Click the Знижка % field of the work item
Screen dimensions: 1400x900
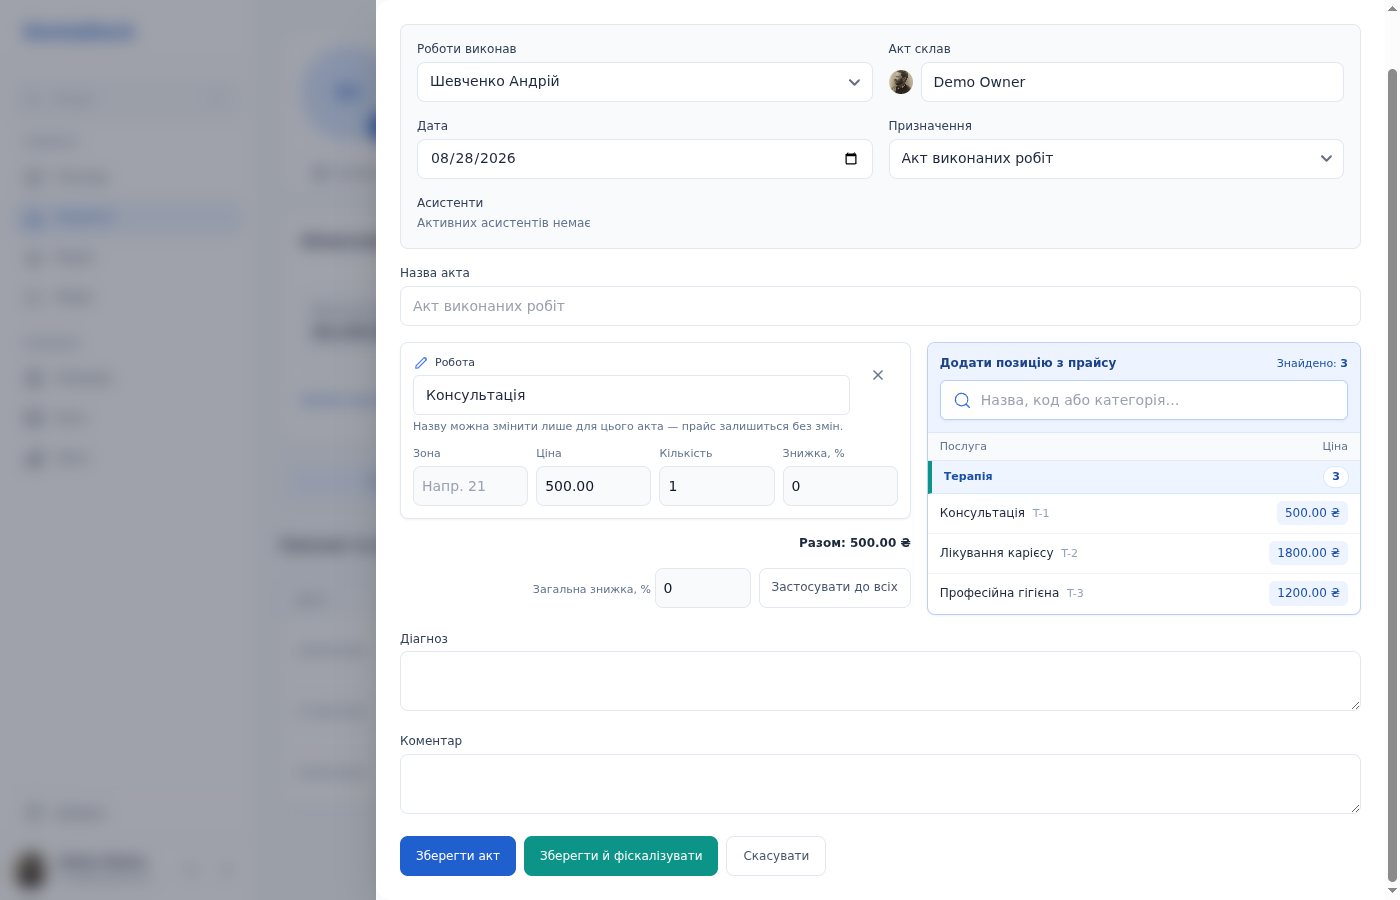click(x=840, y=486)
